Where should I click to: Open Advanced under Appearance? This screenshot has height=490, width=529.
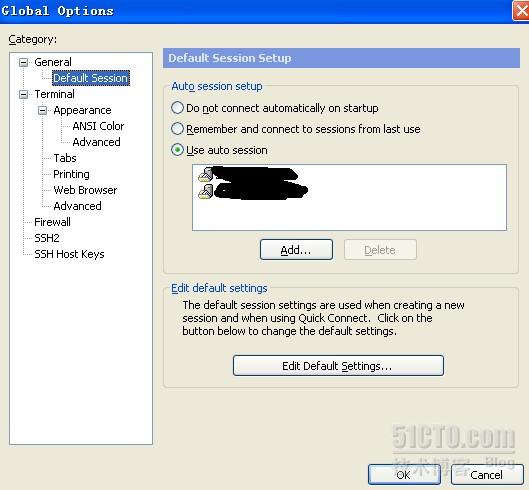(x=96, y=142)
